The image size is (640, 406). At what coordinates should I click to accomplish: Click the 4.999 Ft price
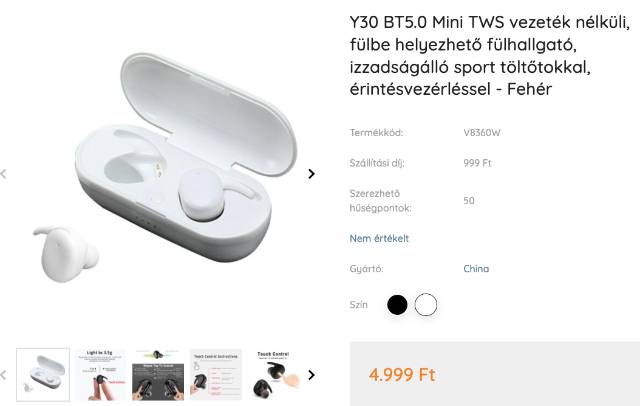pyautogui.click(x=402, y=375)
